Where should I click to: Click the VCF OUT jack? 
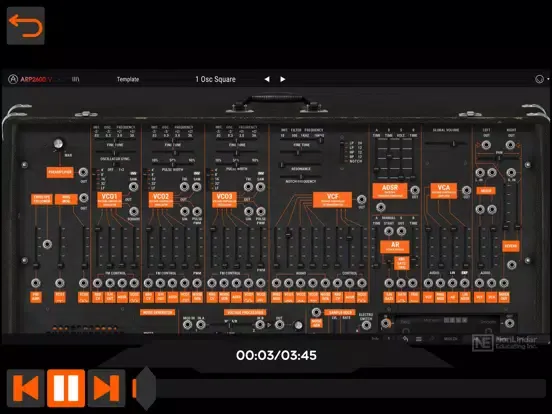coord(362,200)
